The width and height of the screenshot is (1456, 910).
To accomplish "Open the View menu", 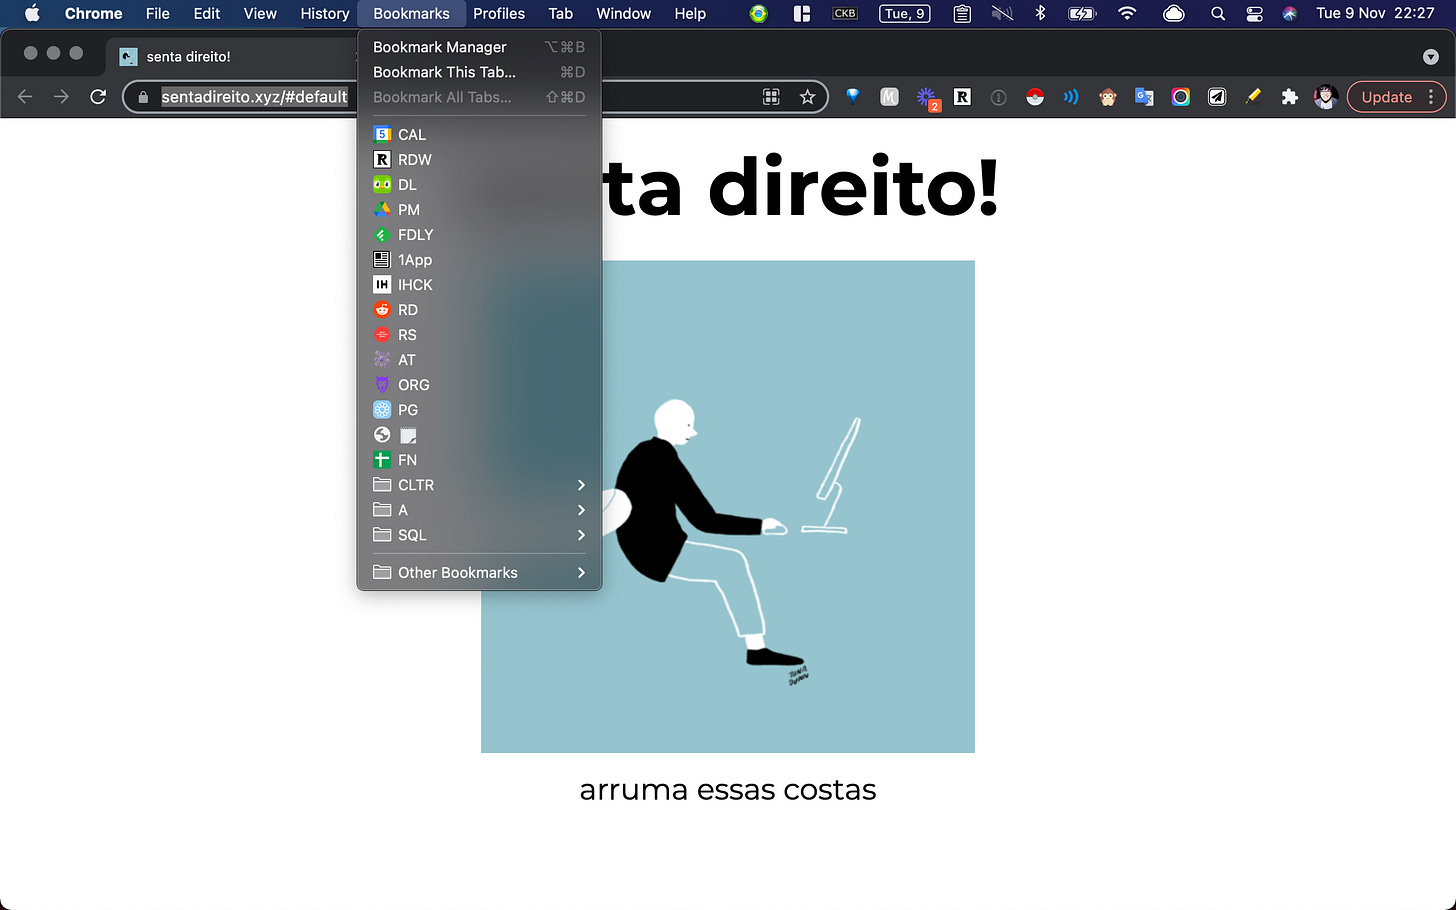I will click(260, 13).
